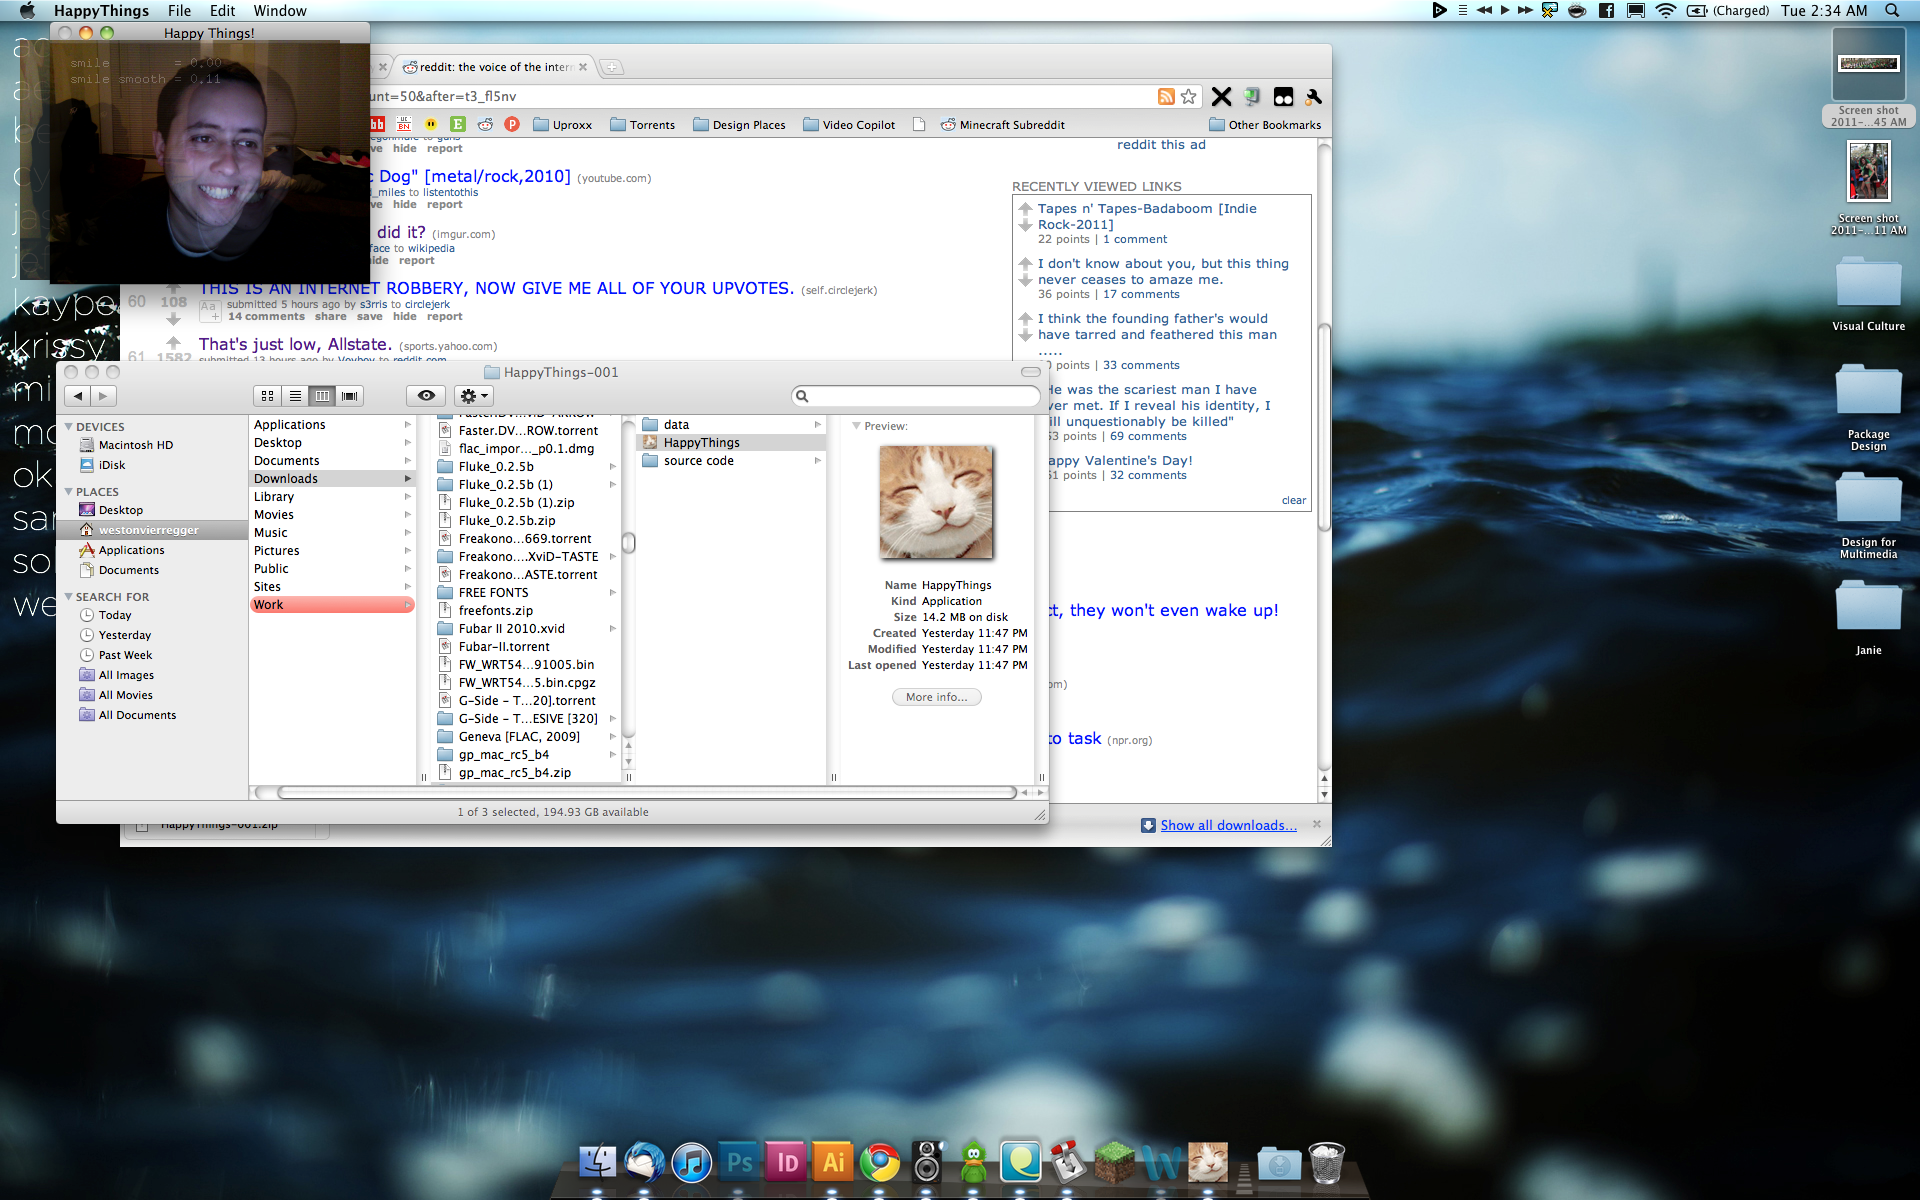
Task: Open the Minecraft icon in dock
Action: tap(1114, 1163)
